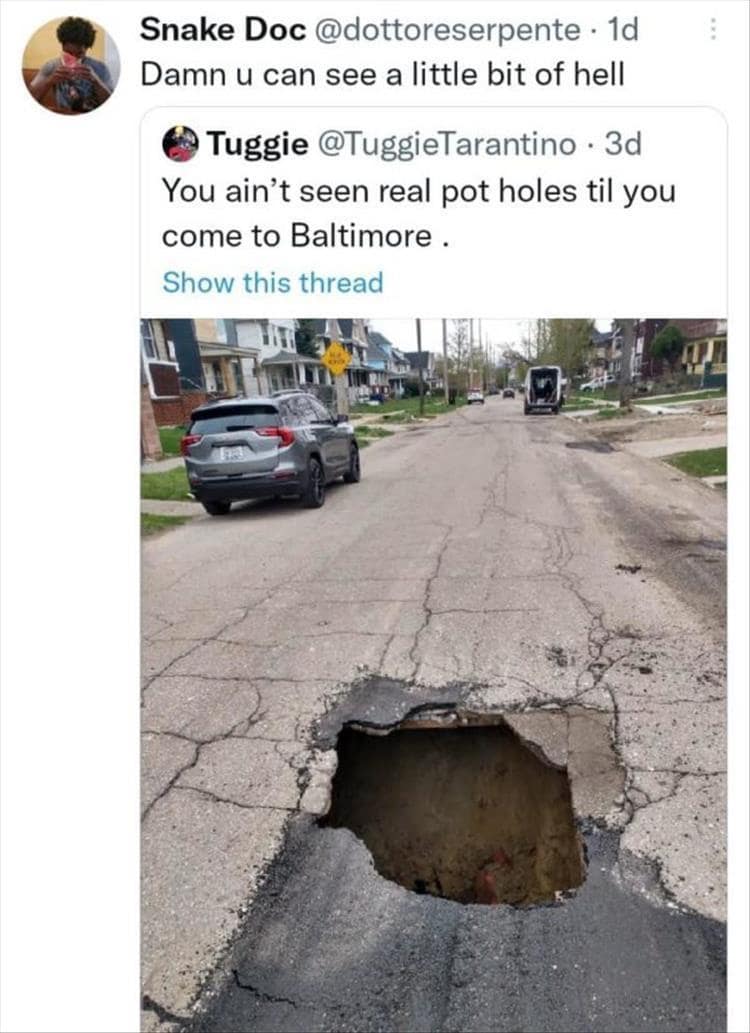Click the white van with open doors
Viewport: 750px width, 1033px height.
[543, 389]
